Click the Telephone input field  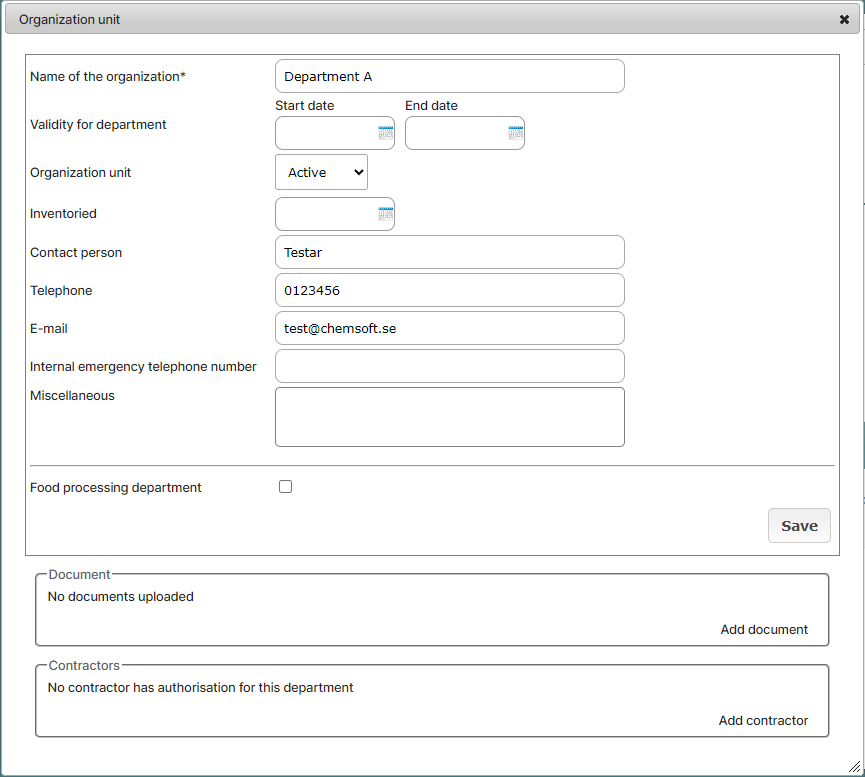coord(450,290)
